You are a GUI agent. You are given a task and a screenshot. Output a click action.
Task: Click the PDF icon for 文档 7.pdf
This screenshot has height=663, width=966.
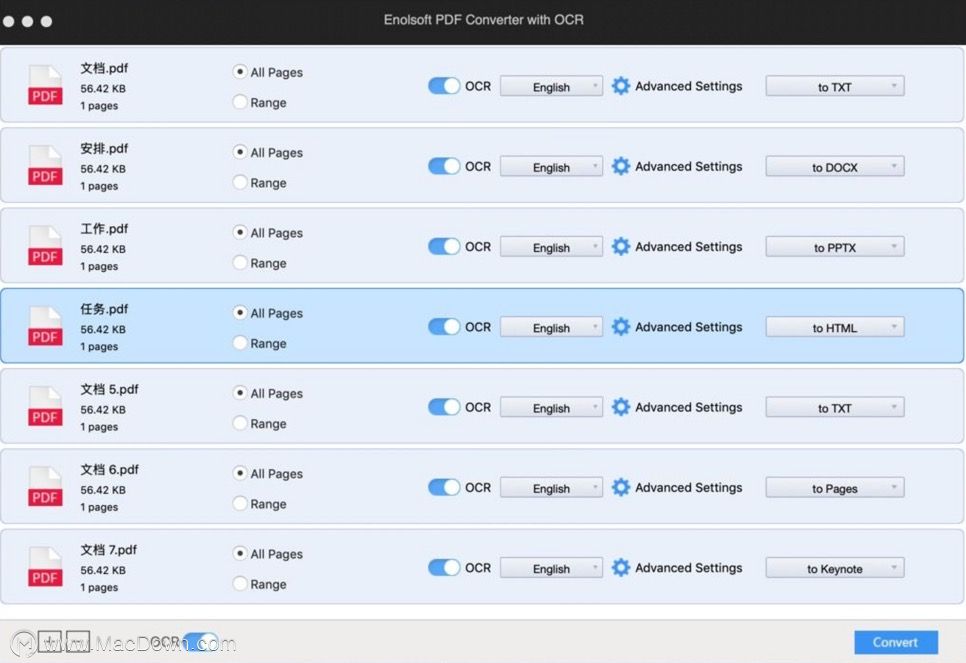[x=45, y=566]
